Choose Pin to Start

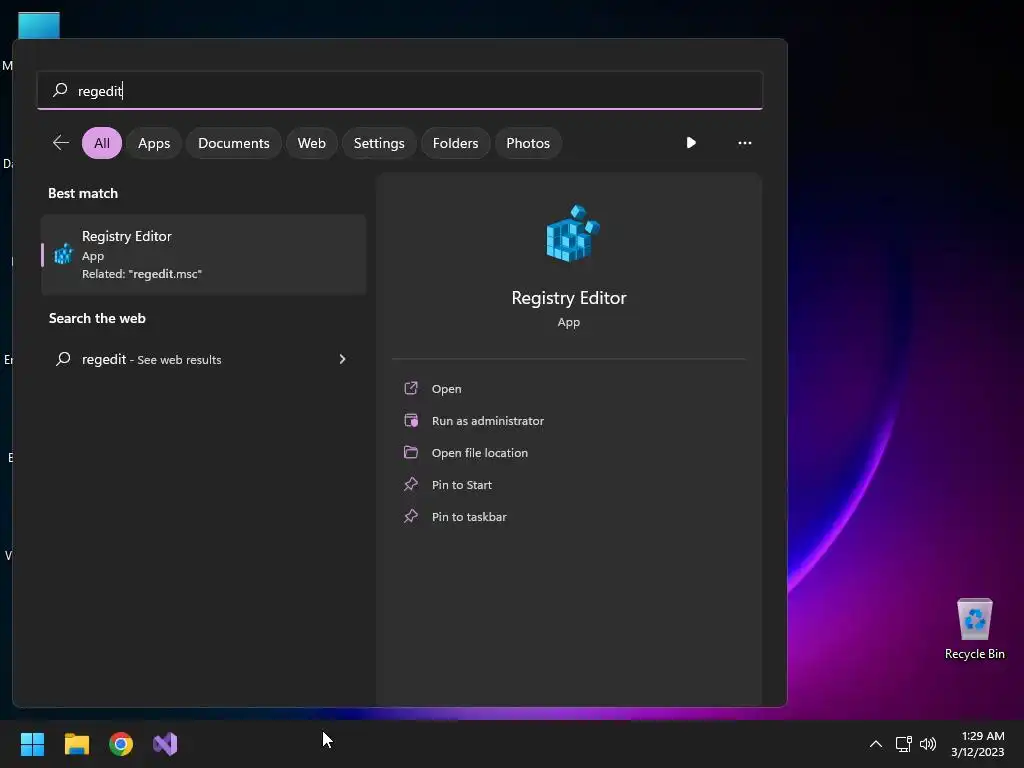(569, 485)
